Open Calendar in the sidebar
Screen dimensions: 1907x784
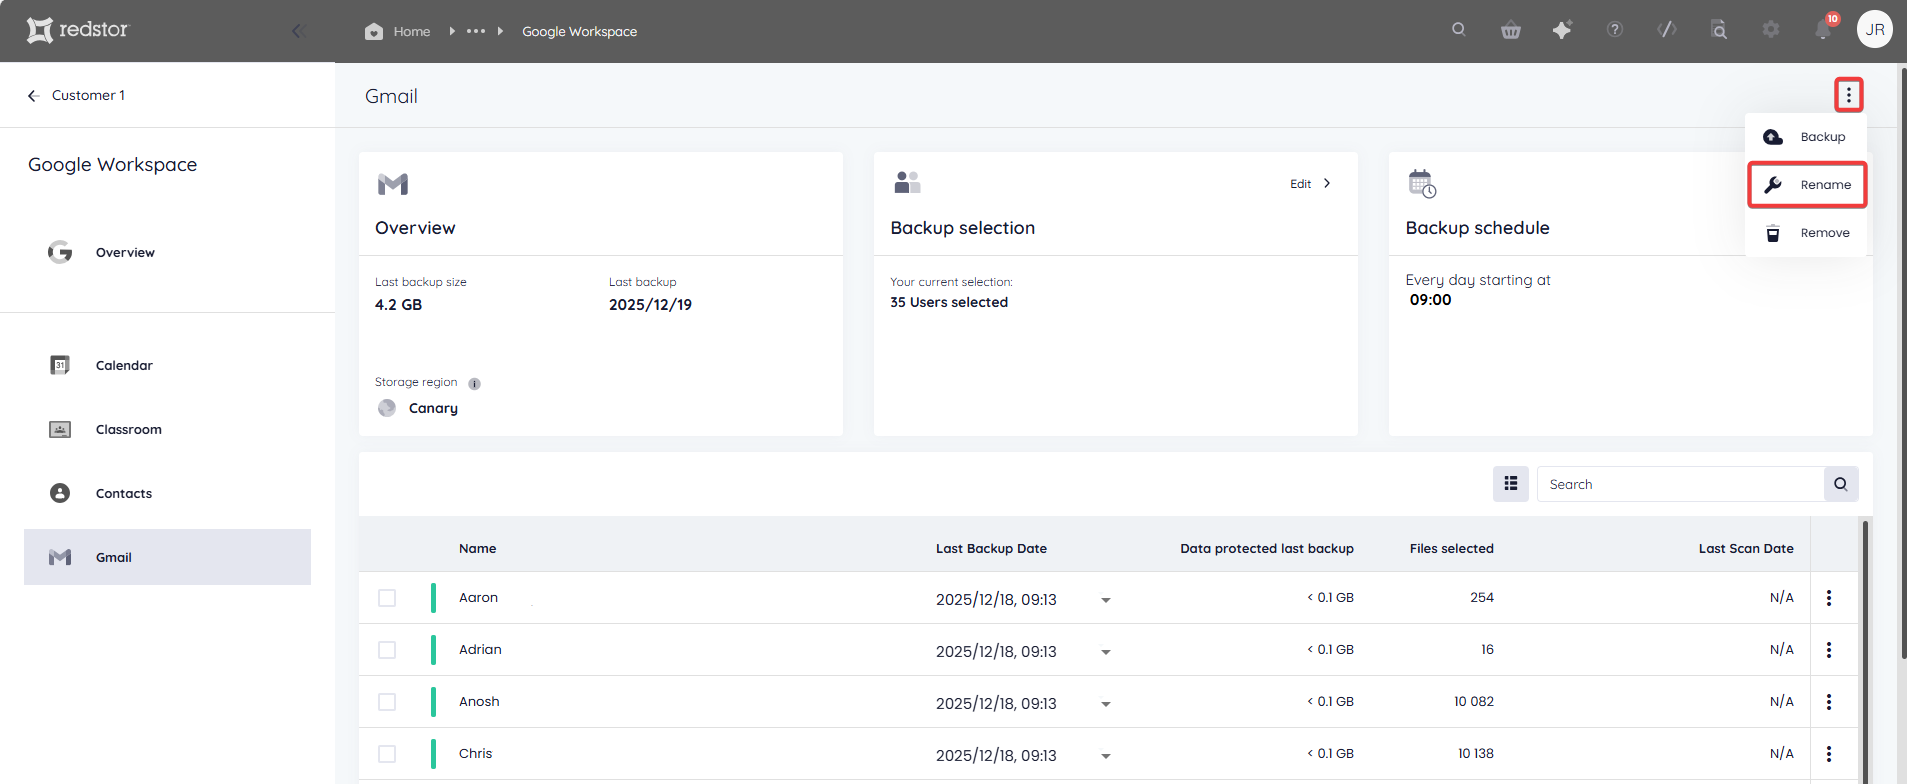167,366
